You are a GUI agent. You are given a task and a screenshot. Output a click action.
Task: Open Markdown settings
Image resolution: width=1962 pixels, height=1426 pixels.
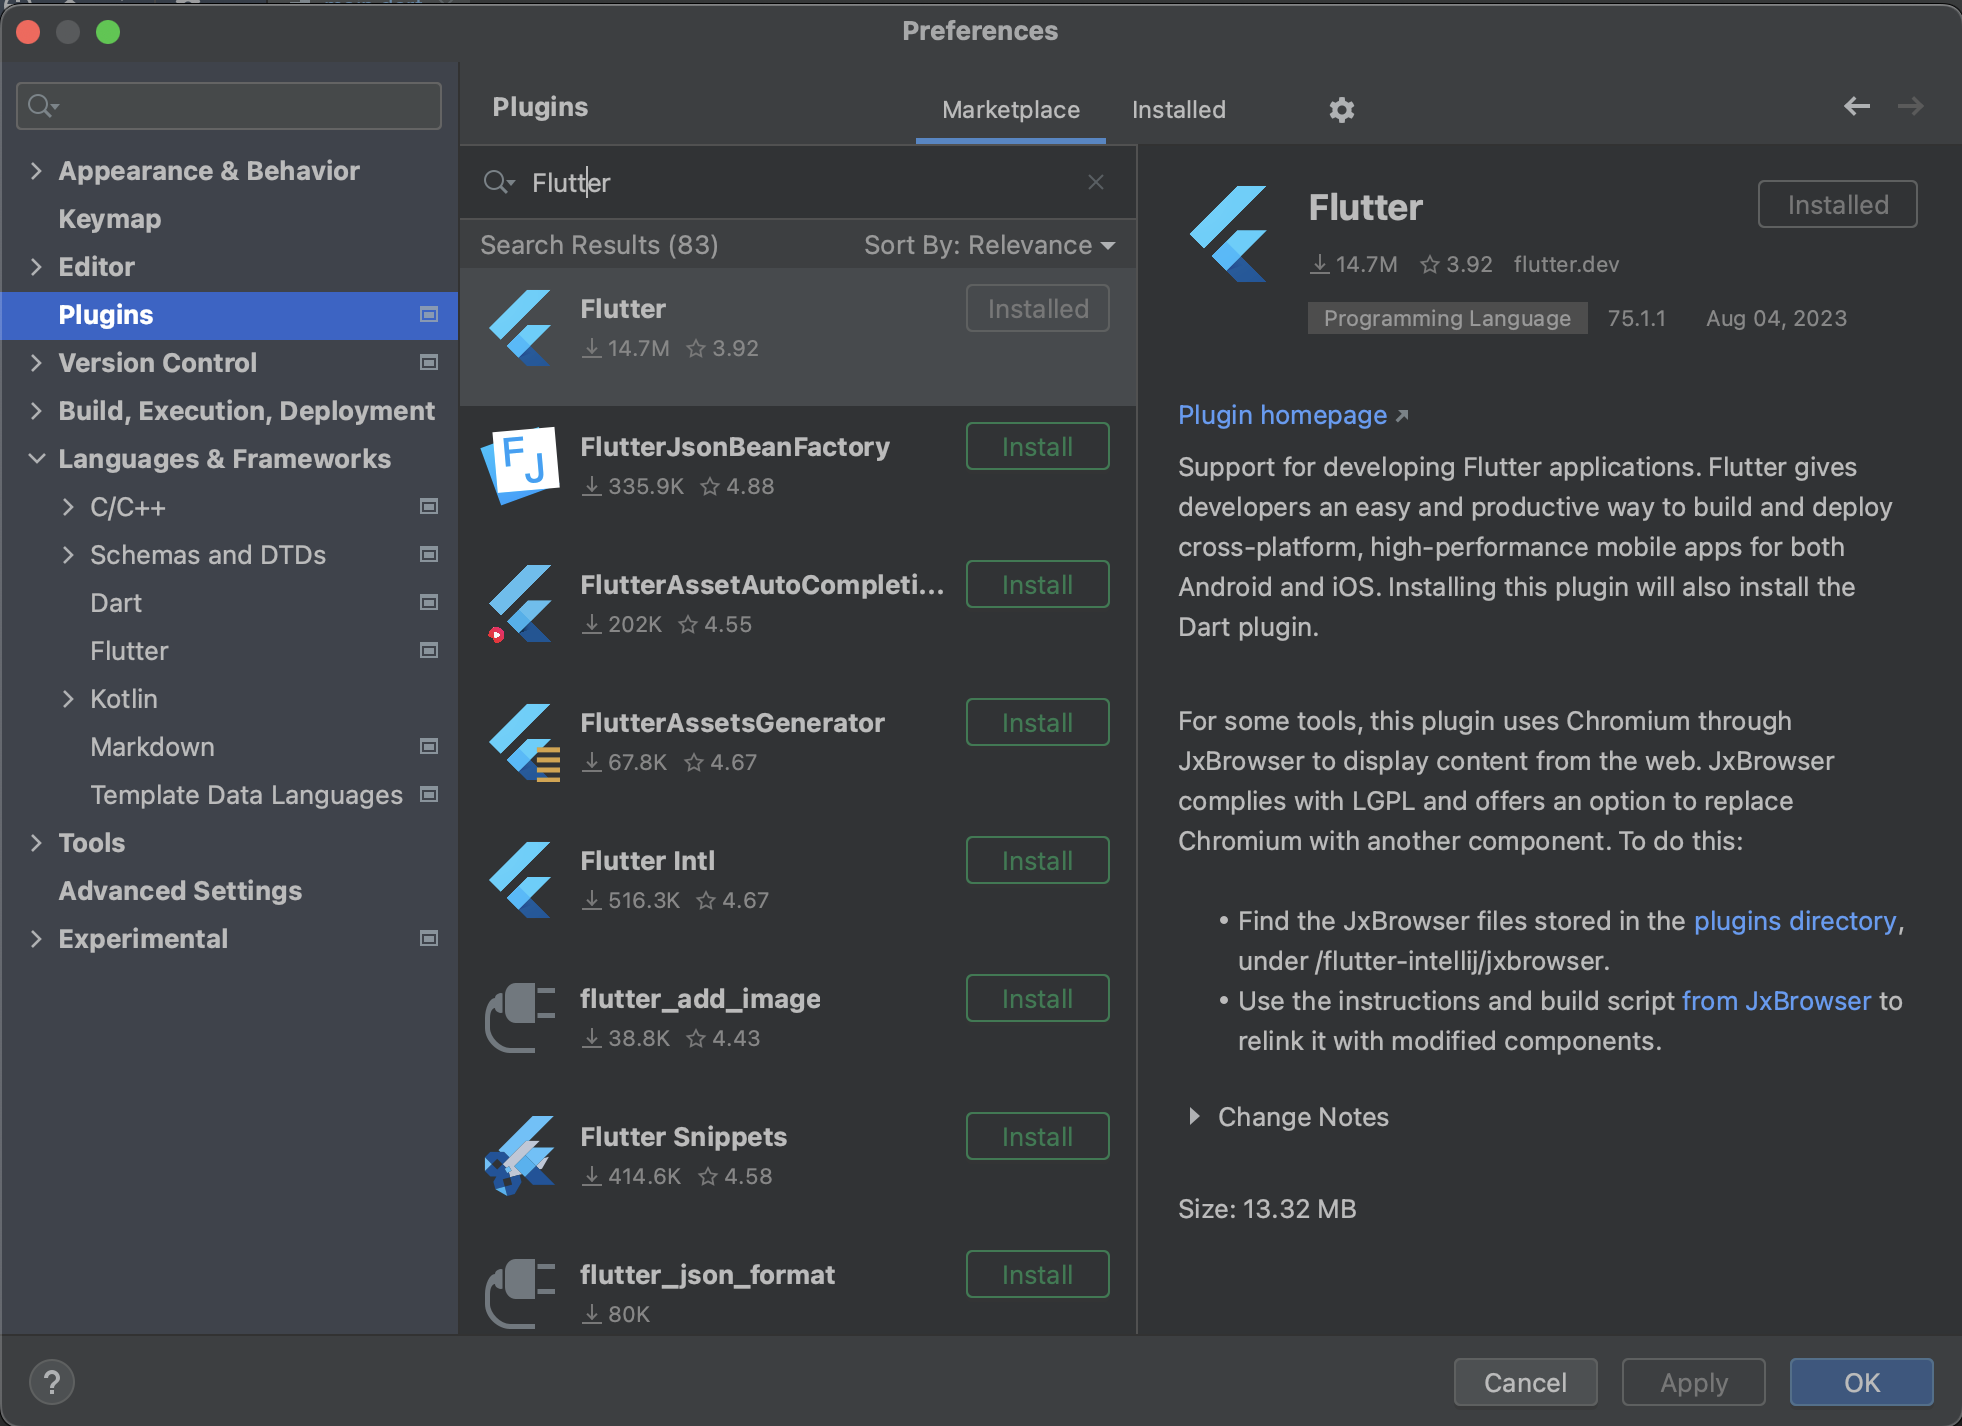(x=152, y=747)
